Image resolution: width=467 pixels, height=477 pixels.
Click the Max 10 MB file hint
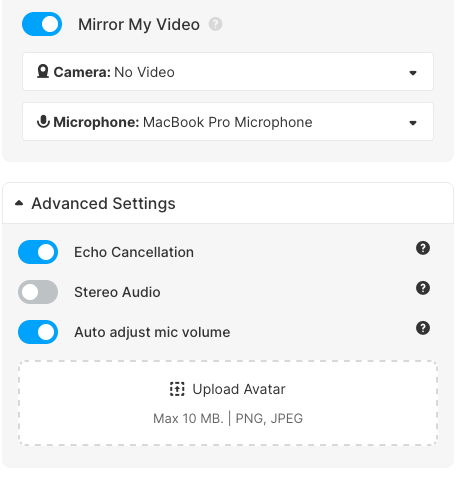(228, 418)
